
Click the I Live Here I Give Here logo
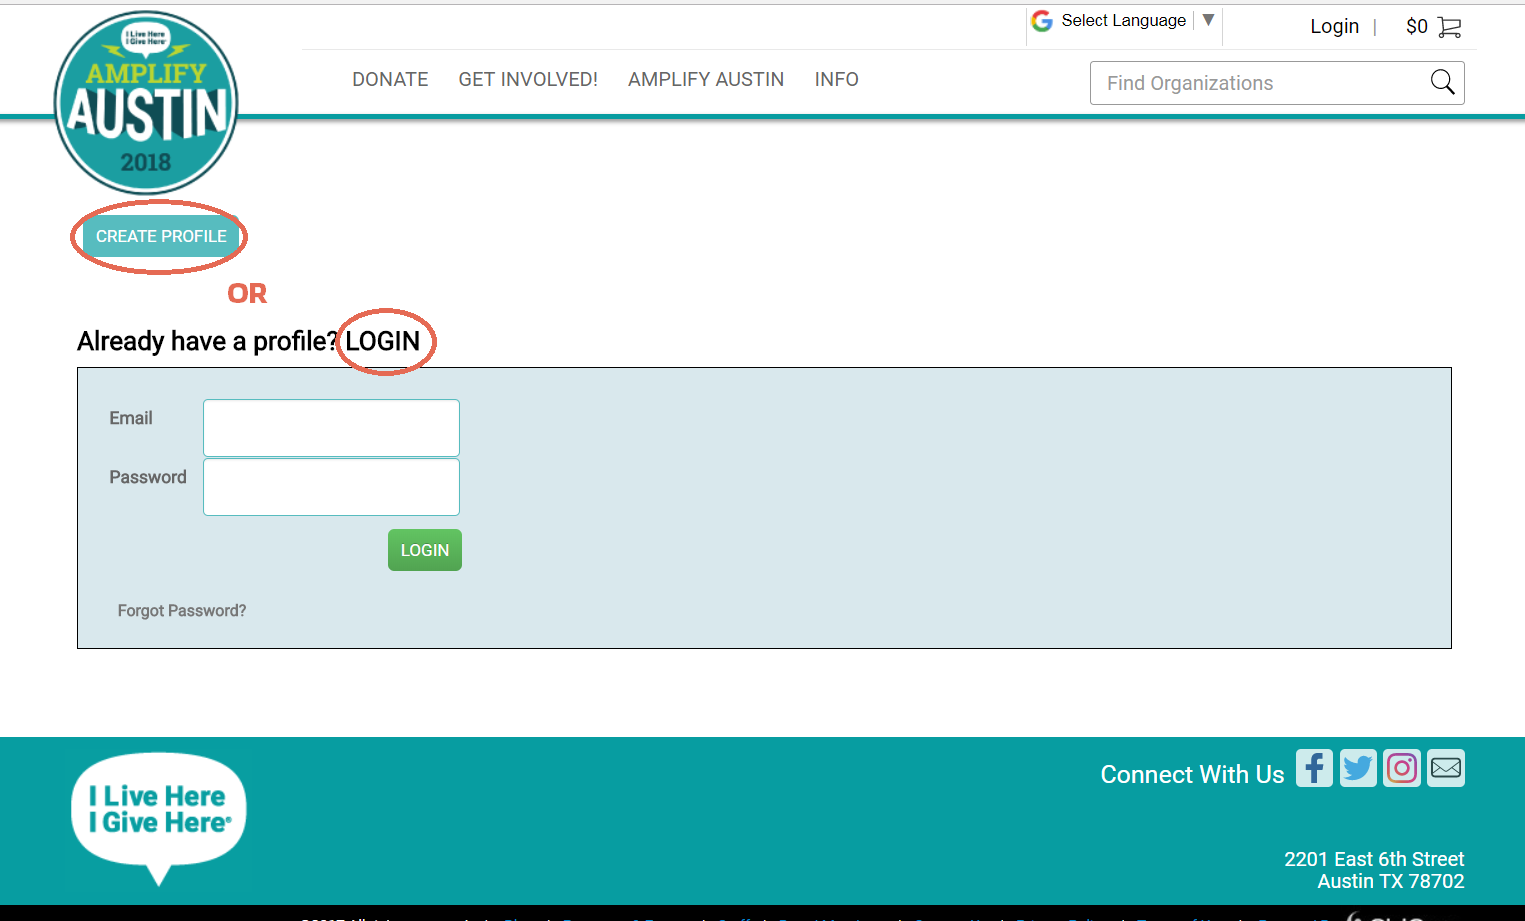tap(159, 810)
